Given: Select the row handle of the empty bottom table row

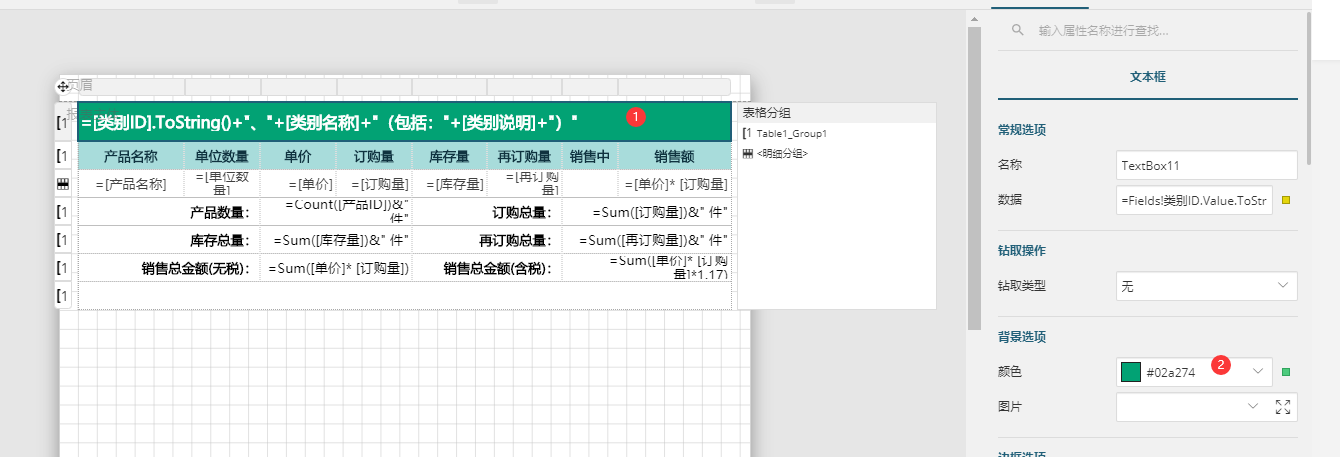Looking at the screenshot, I should 63,296.
